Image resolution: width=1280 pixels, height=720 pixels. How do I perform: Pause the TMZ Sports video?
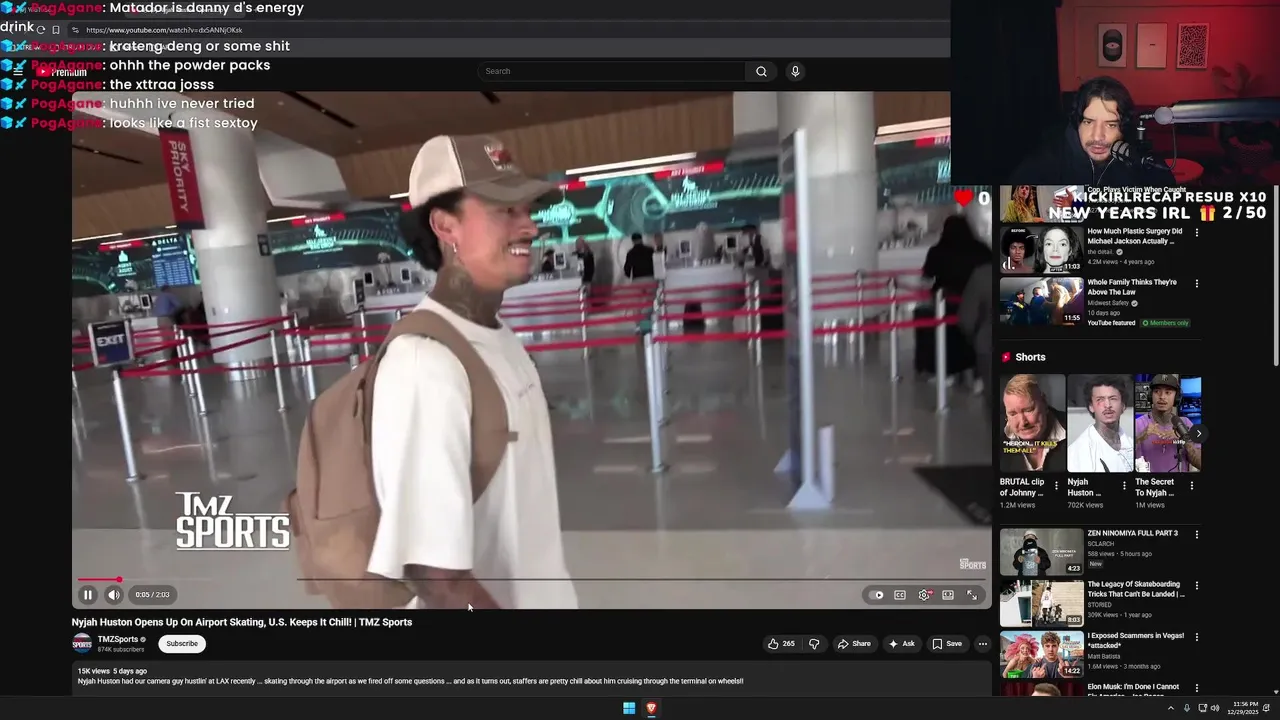pyautogui.click(x=88, y=595)
